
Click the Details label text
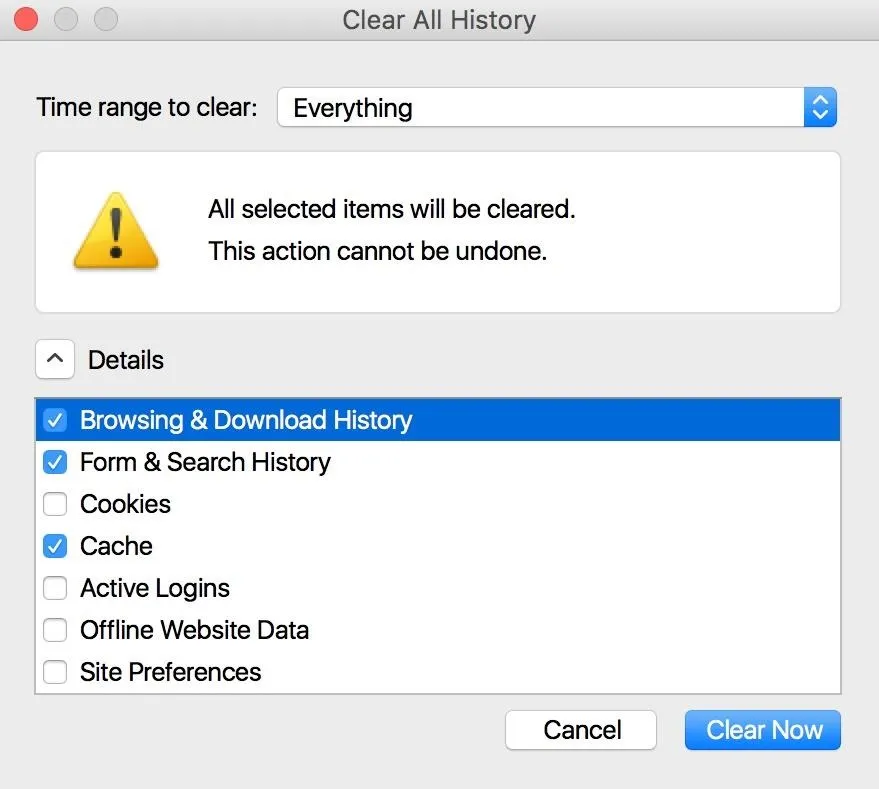[x=126, y=360]
